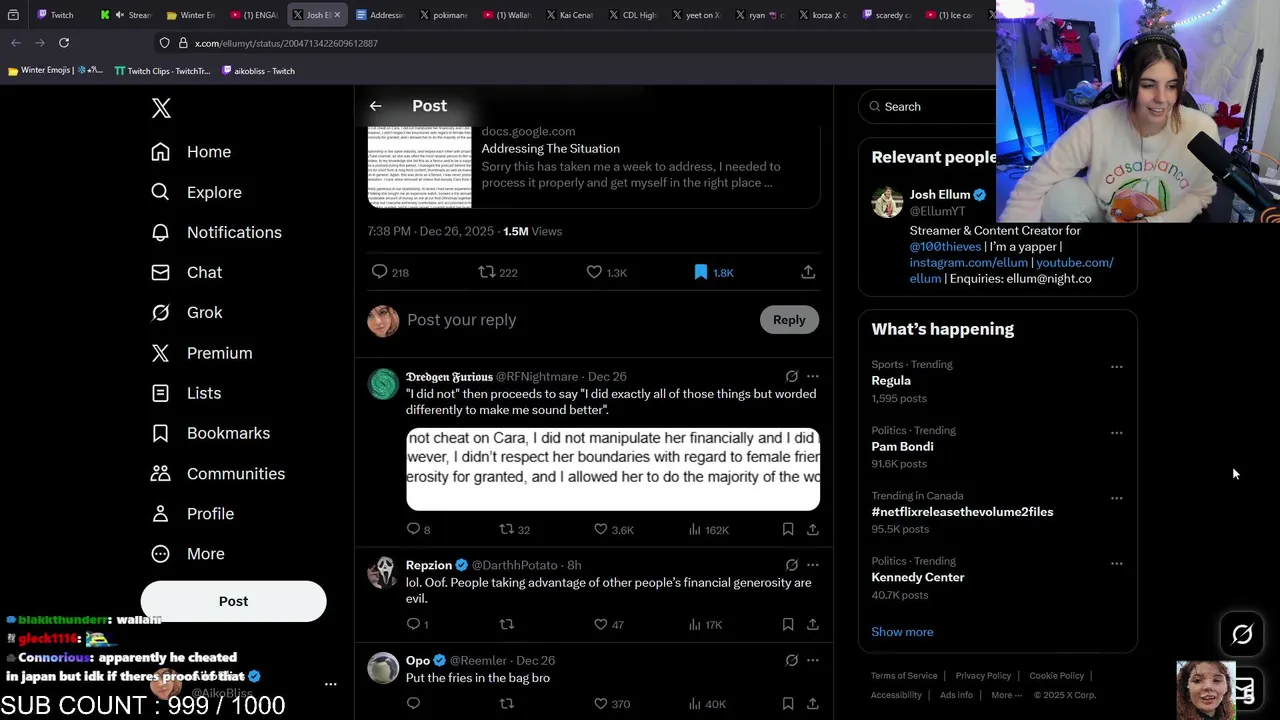
Task: Bookmark the Repzion reply
Action: tap(788, 624)
